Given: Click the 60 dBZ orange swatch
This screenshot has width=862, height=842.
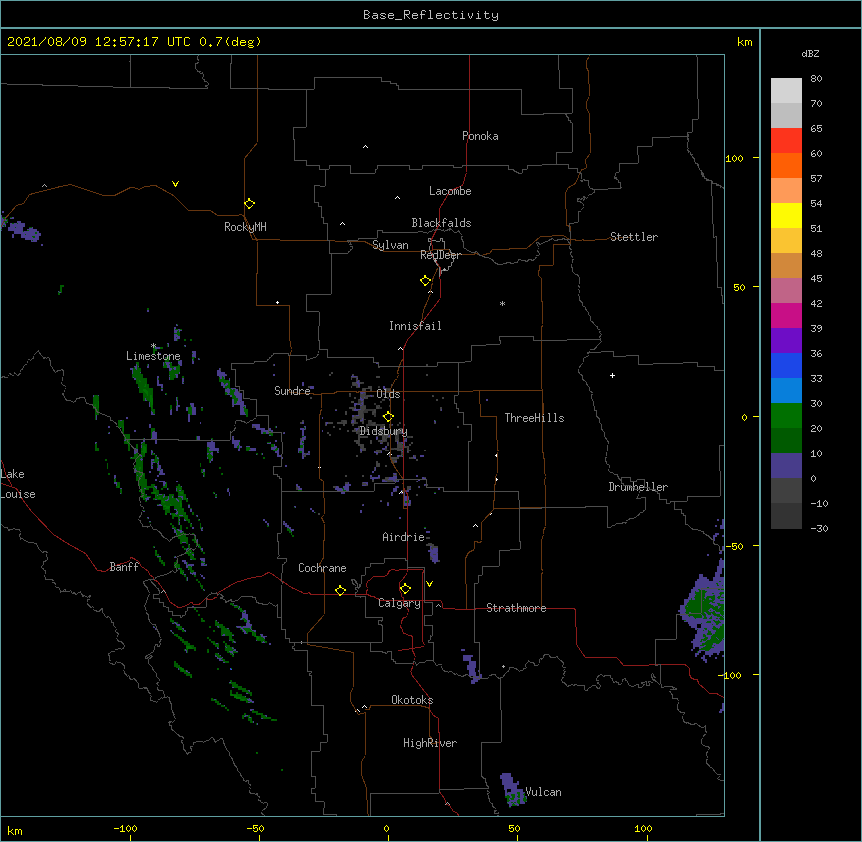Looking at the screenshot, I should [x=786, y=165].
